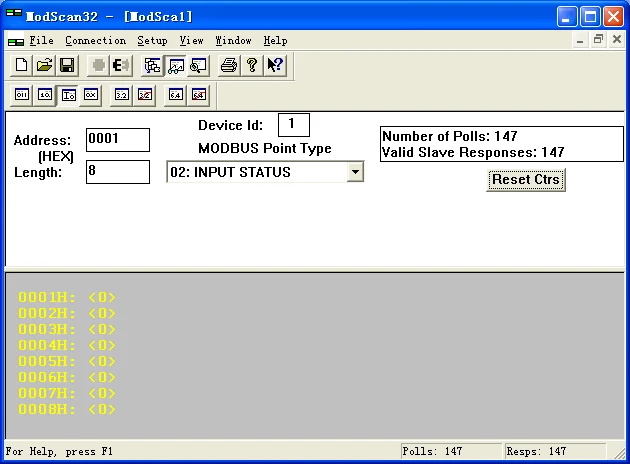The height and width of the screenshot is (464, 630).
Task: Click the status bar resize grip
Action: pos(620,453)
